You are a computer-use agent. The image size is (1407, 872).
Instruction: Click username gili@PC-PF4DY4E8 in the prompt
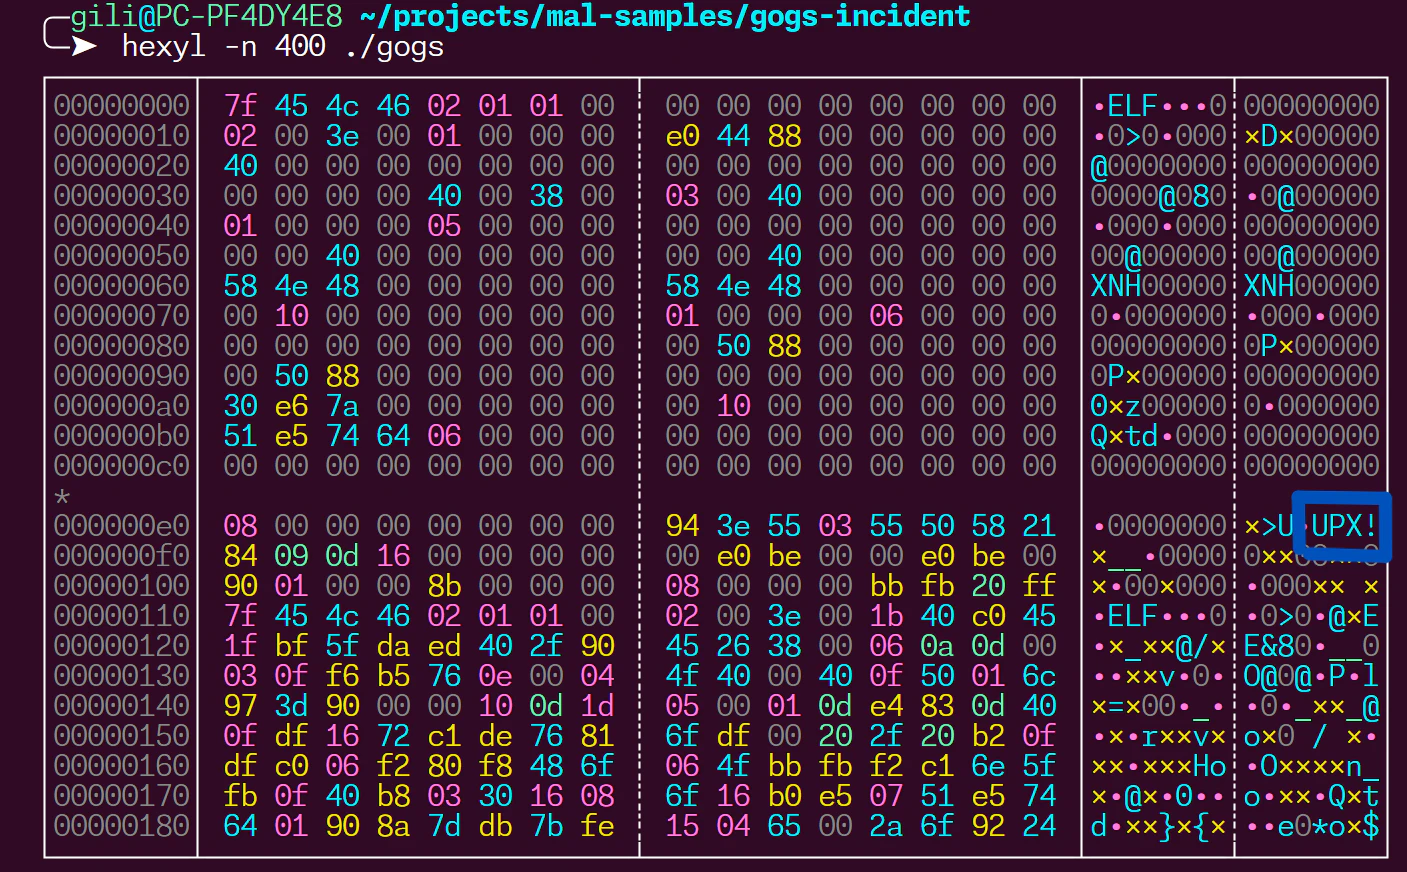click(206, 16)
